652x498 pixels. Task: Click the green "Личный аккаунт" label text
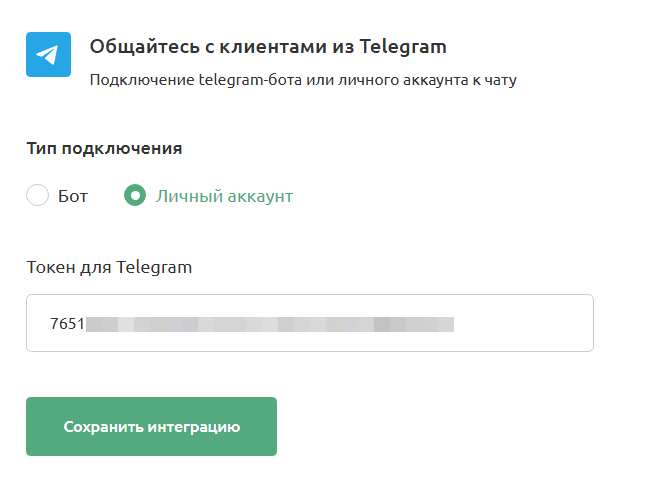tap(224, 196)
